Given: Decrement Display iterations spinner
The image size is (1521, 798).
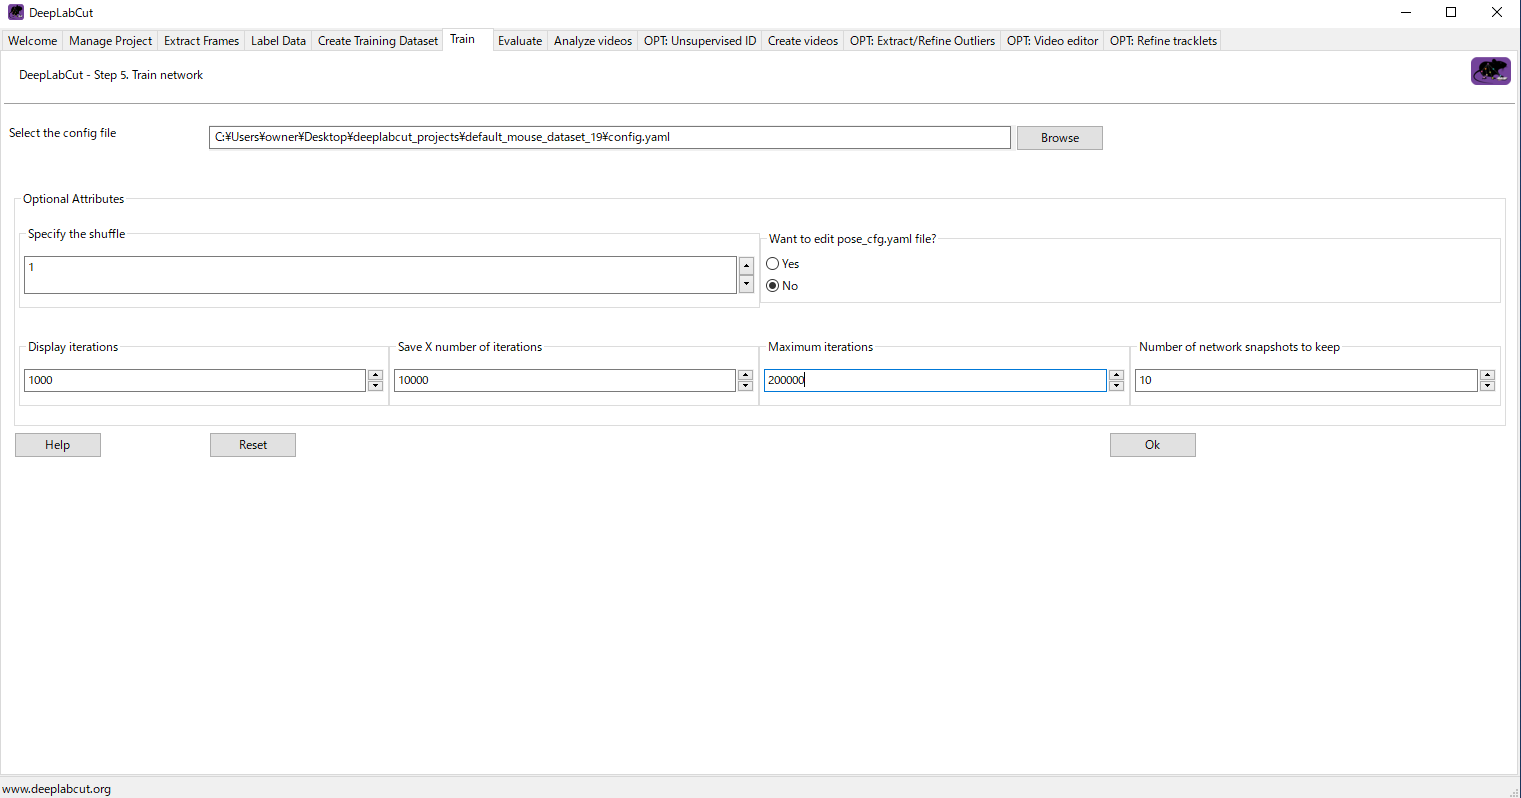Looking at the screenshot, I should coord(376,385).
